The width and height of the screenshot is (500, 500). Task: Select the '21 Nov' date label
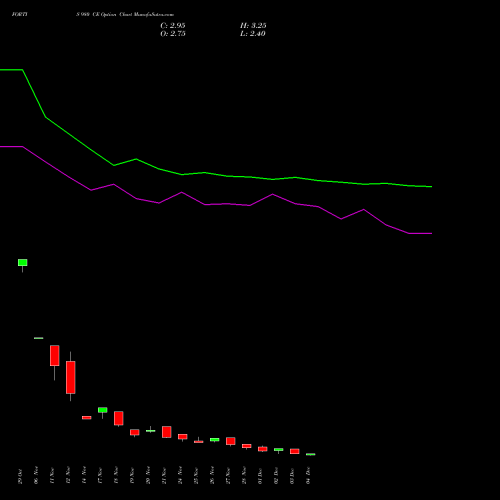[x=165, y=476]
